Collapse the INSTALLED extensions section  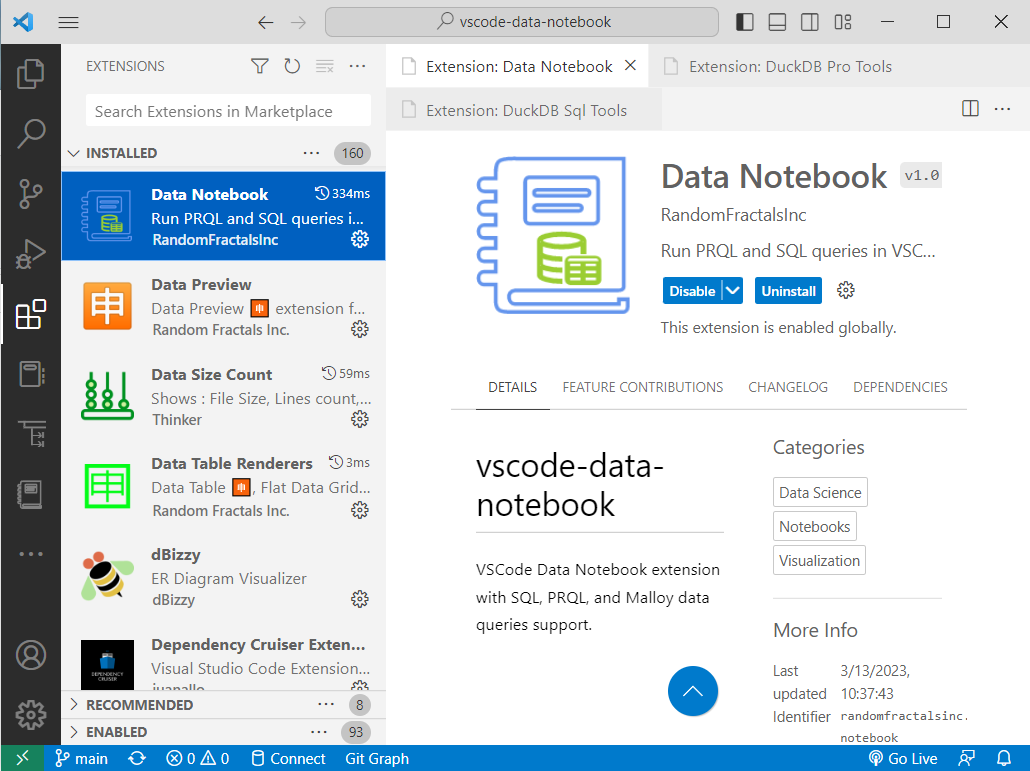(x=74, y=153)
